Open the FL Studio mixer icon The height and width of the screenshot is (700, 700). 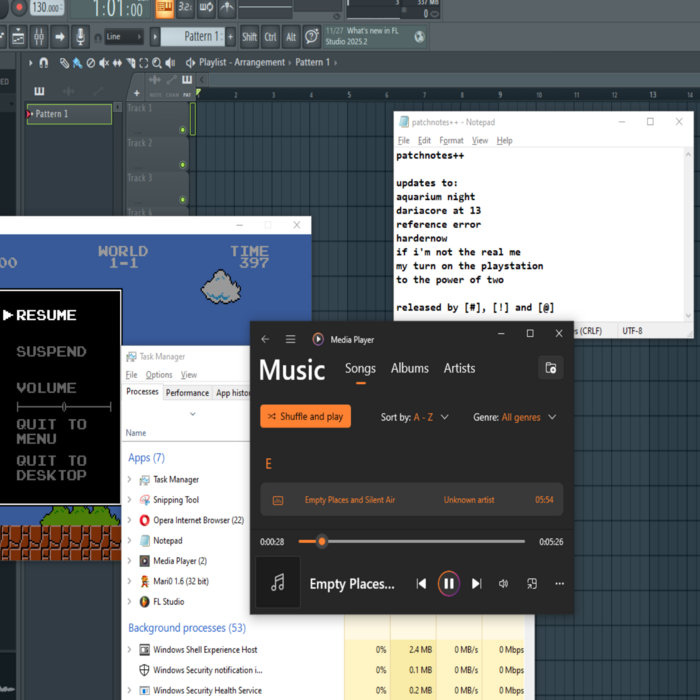coord(39,37)
